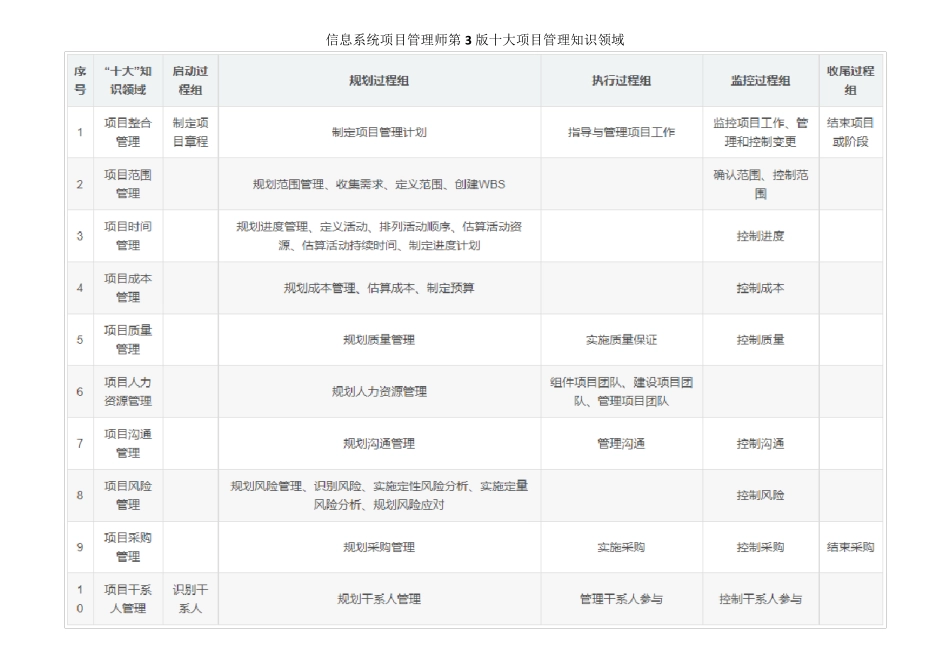
Task: Click the 结束项目或阶段 cell
Action: (x=851, y=132)
